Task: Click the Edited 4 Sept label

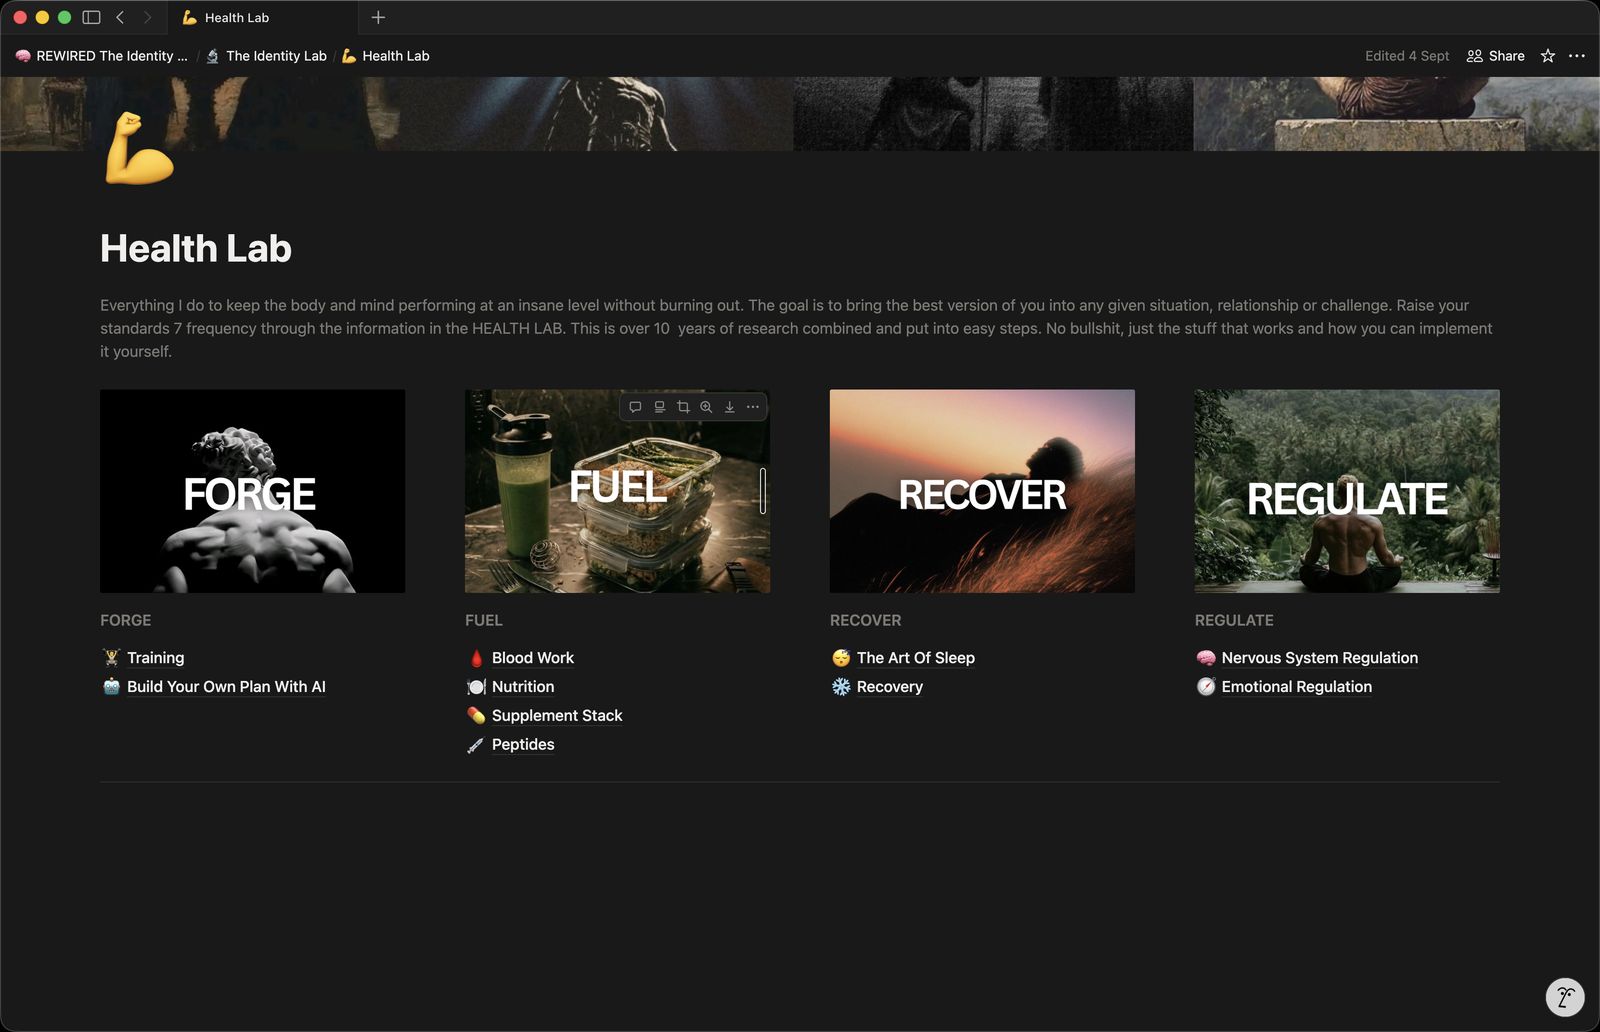Action: [x=1406, y=56]
